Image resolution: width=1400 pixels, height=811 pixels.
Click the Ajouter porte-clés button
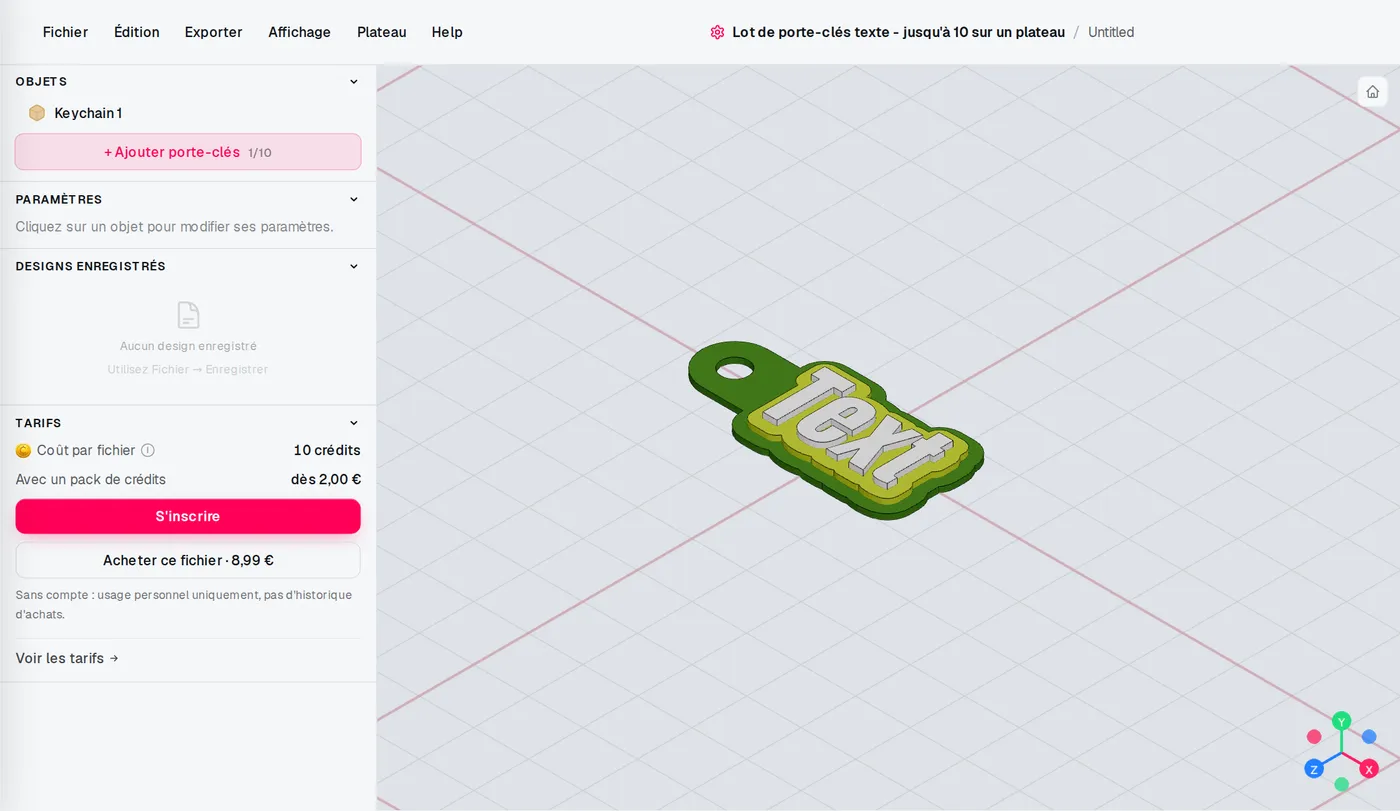pyautogui.click(x=188, y=152)
